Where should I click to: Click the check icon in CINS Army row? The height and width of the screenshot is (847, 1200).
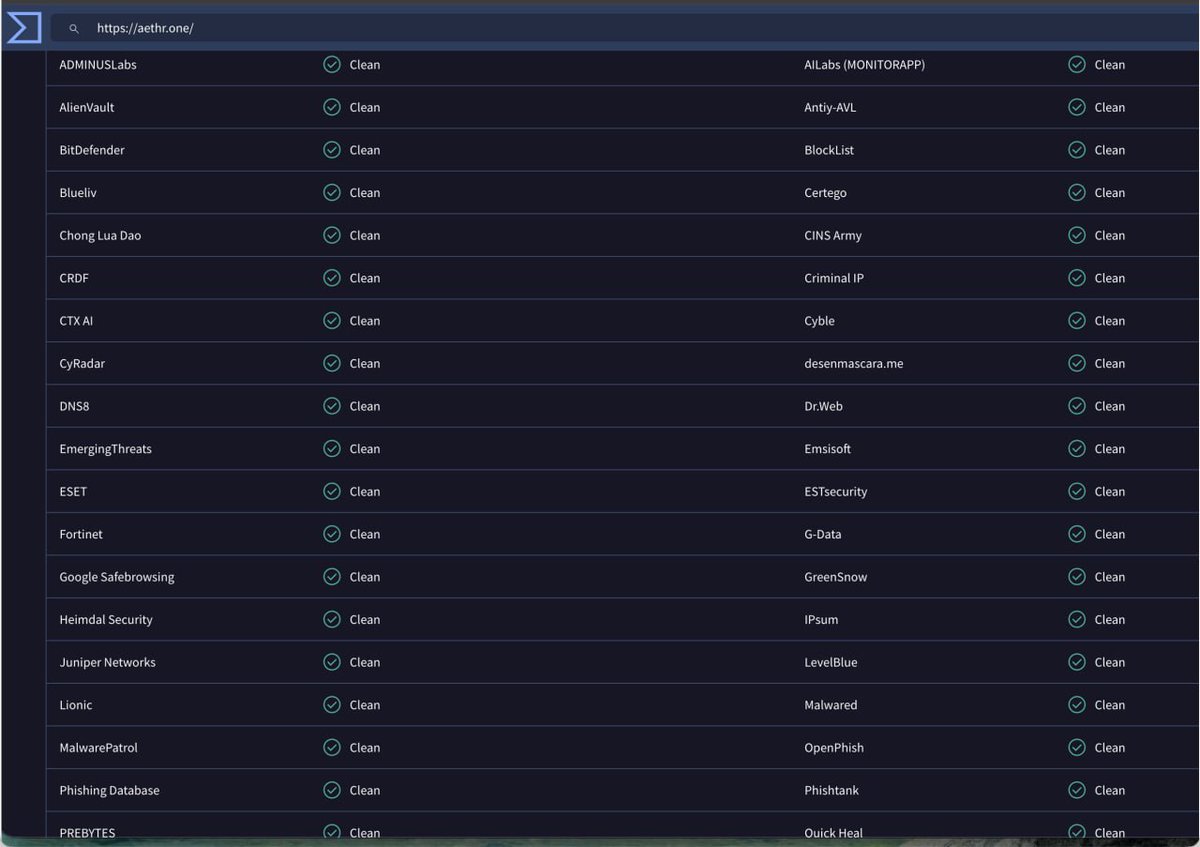pyautogui.click(x=1077, y=235)
